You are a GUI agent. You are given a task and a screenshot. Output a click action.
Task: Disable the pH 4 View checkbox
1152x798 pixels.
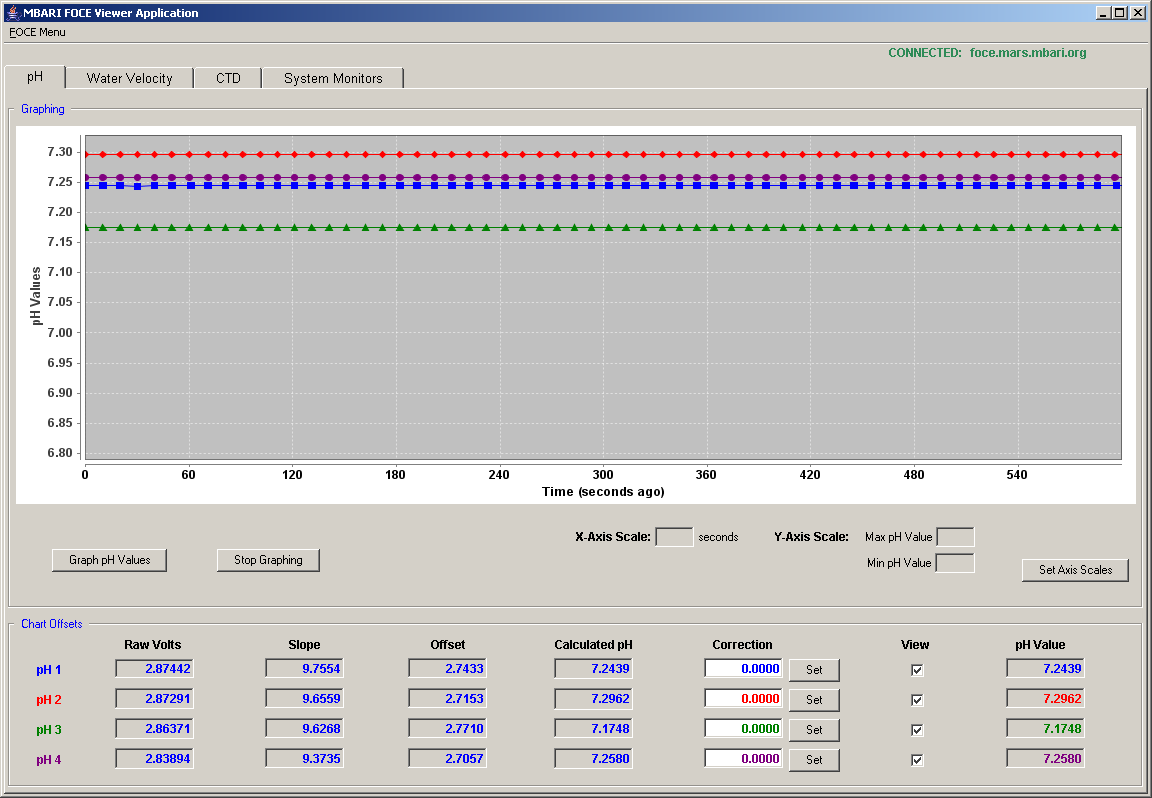(x=917, y=761)
